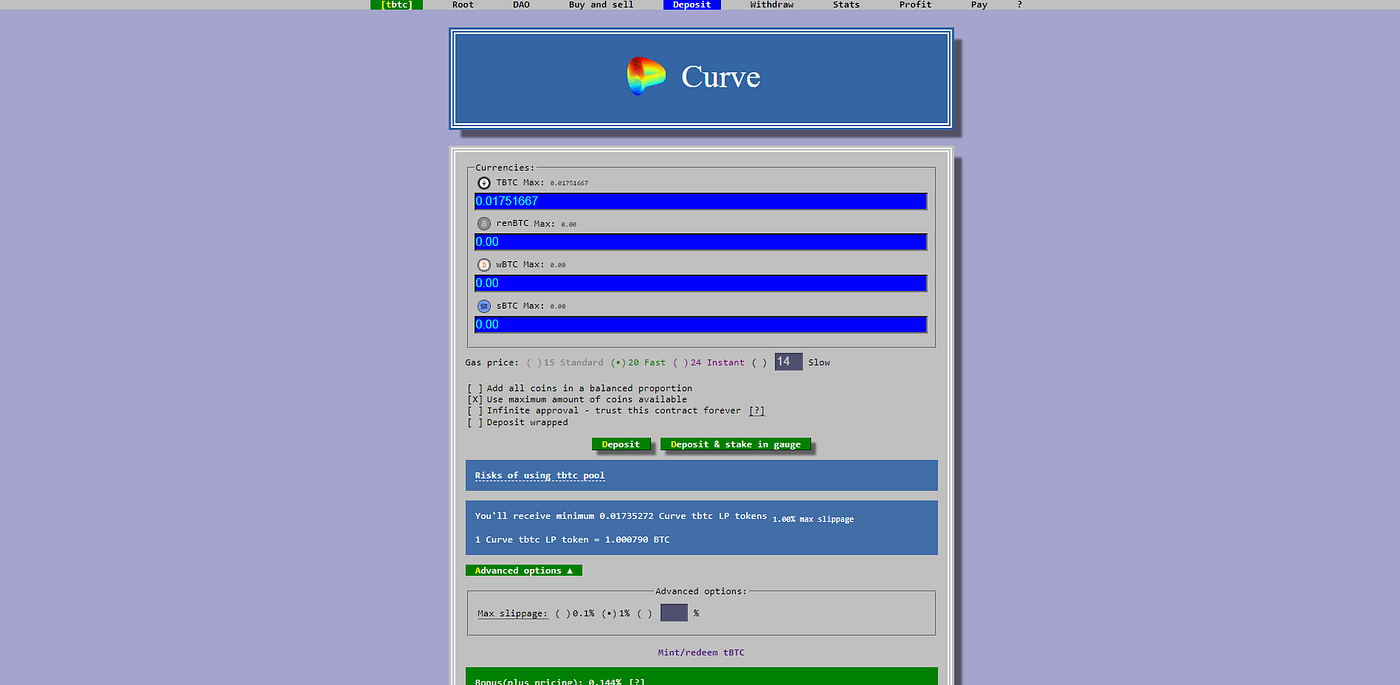
Task: Click the renBTC amount input field
Action: click(x=701, y=242)
